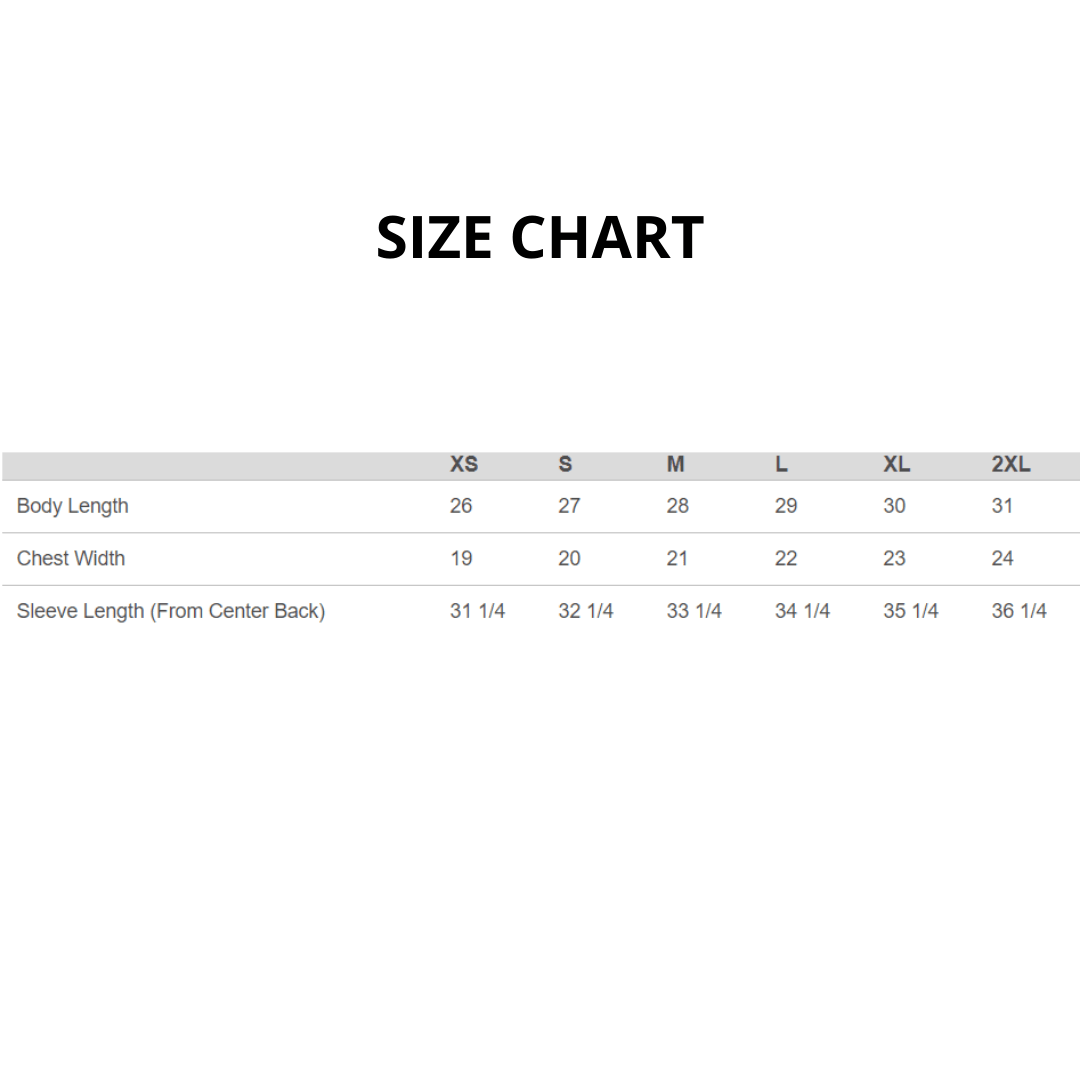Click sleeve length value 36 1/4

(x=1019, y=611)
